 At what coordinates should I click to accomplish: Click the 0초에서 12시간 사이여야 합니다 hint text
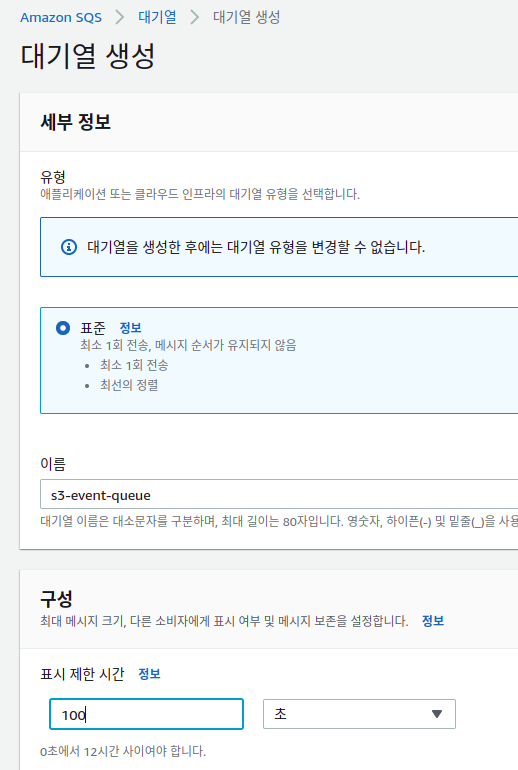123,751
